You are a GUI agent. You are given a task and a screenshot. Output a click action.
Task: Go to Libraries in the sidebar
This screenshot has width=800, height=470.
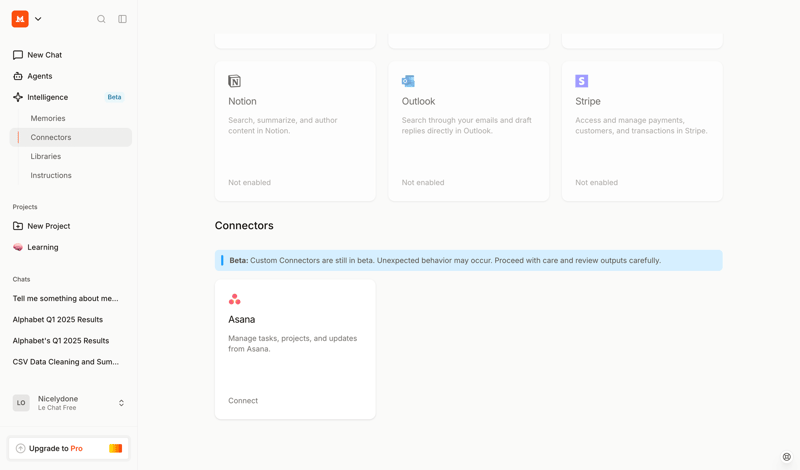click(x=46, y=156)
